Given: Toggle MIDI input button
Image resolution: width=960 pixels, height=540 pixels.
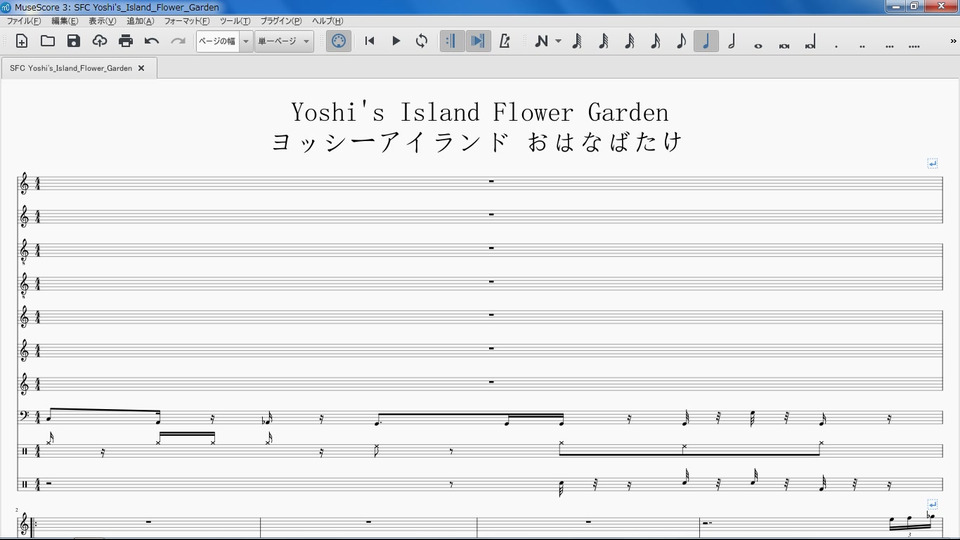Looking at the screenshot, I should [x=339, y=41].
